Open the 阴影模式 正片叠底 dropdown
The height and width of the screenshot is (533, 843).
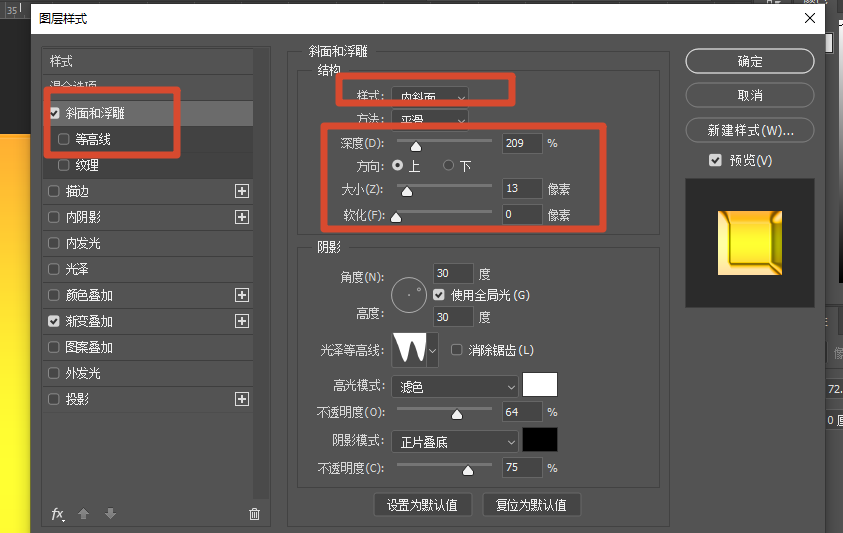coord(455,442)
